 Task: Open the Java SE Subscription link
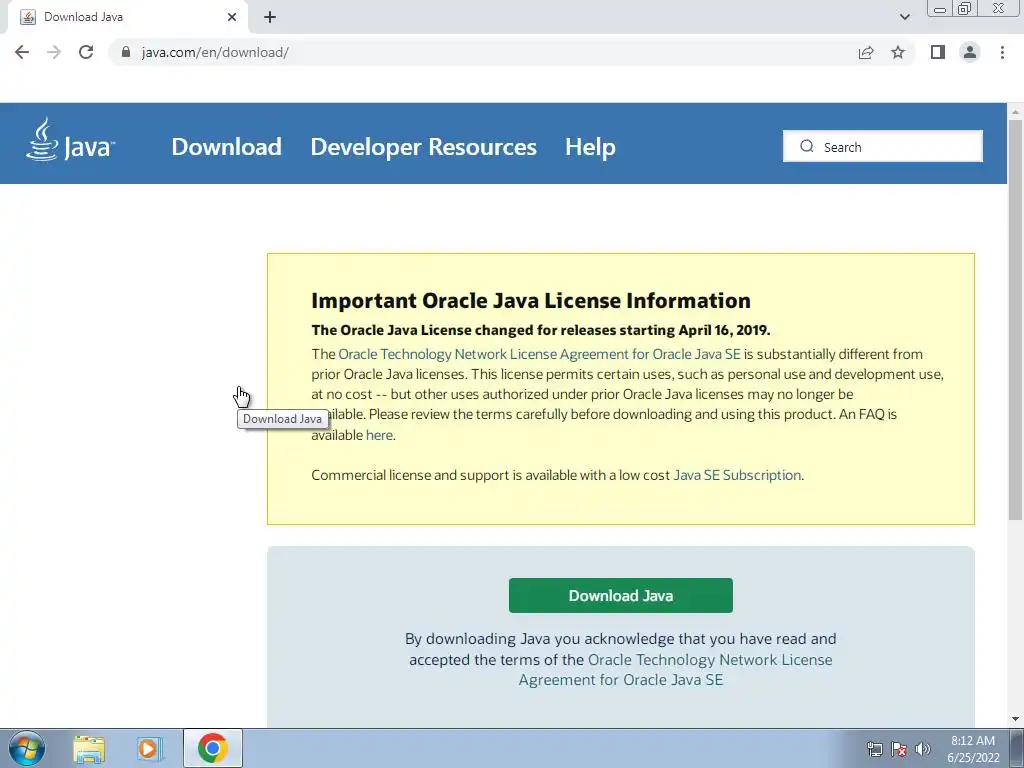pos(737,475)
